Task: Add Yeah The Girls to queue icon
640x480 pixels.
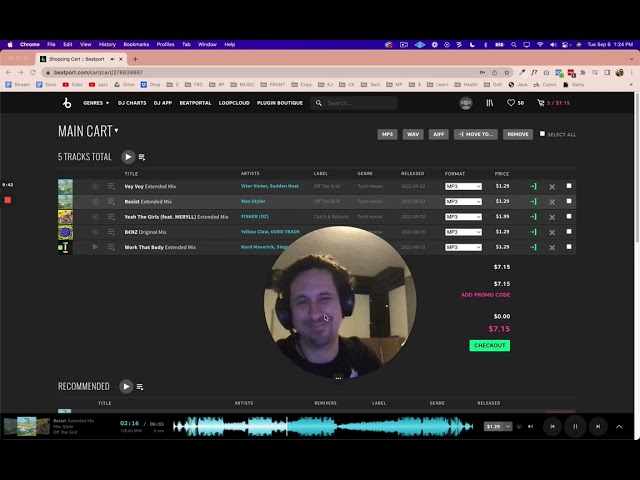Action: pos(111,217)
